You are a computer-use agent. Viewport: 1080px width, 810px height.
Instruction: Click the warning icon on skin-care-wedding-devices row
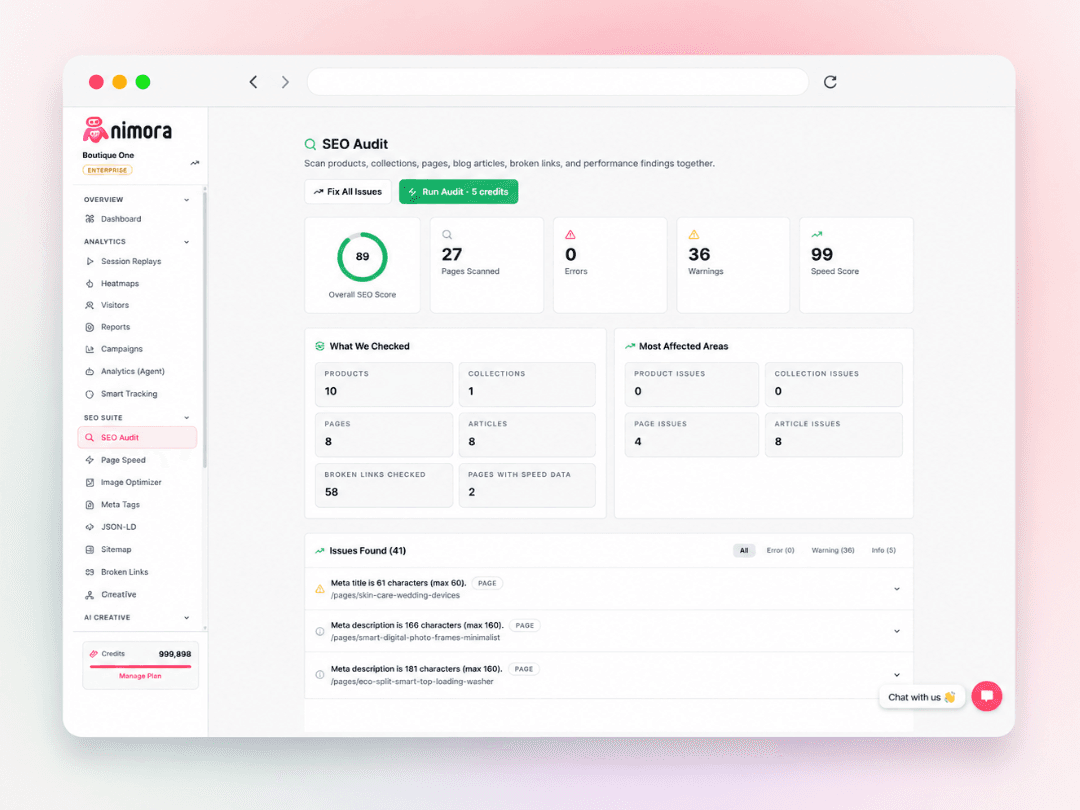point(320,589)
